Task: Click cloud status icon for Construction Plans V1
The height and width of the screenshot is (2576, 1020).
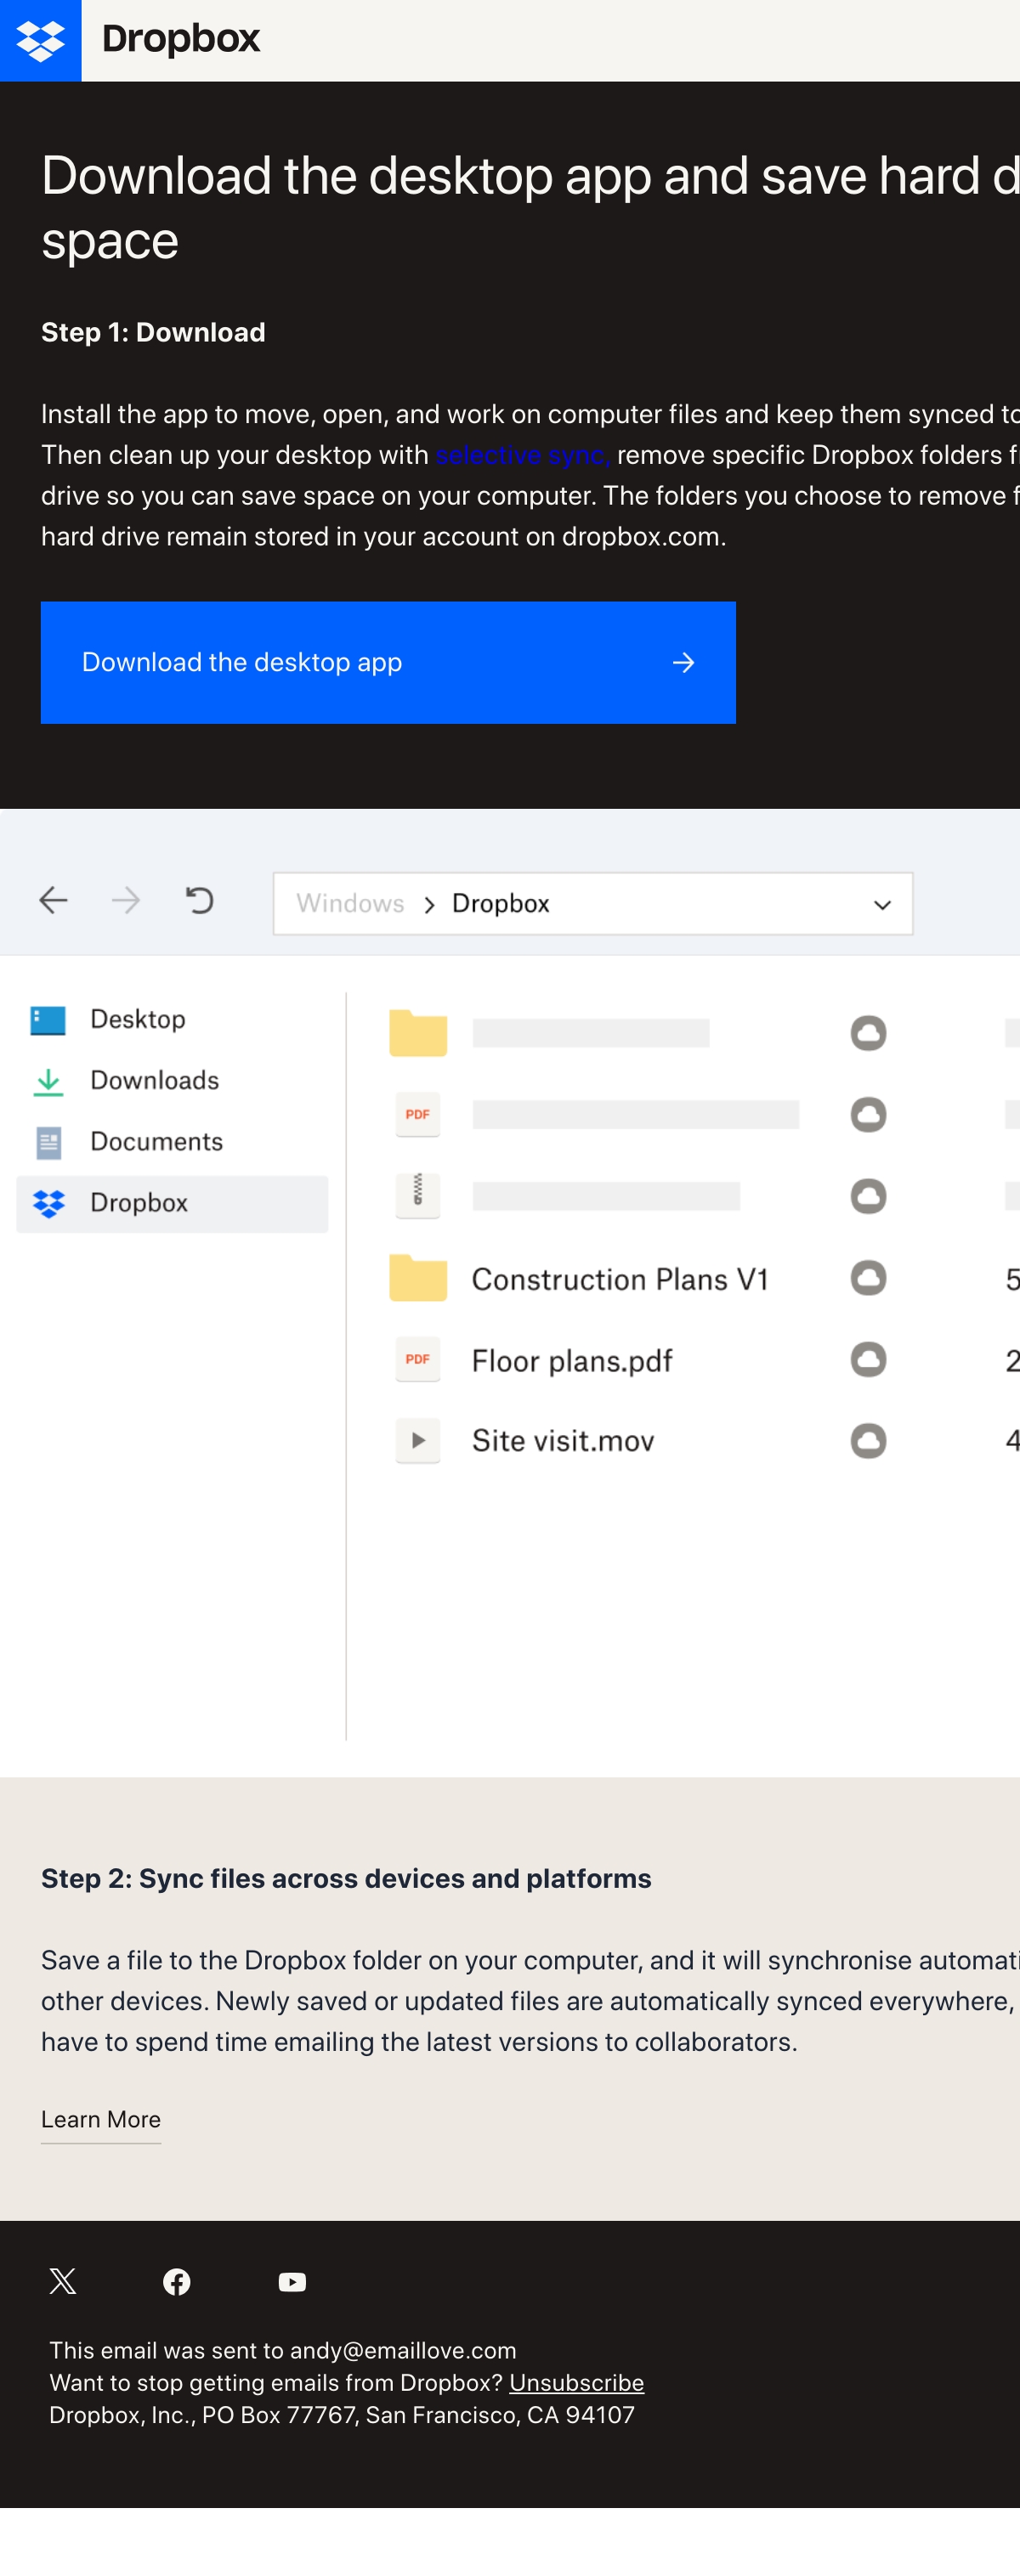Action: coord(868,1277)
